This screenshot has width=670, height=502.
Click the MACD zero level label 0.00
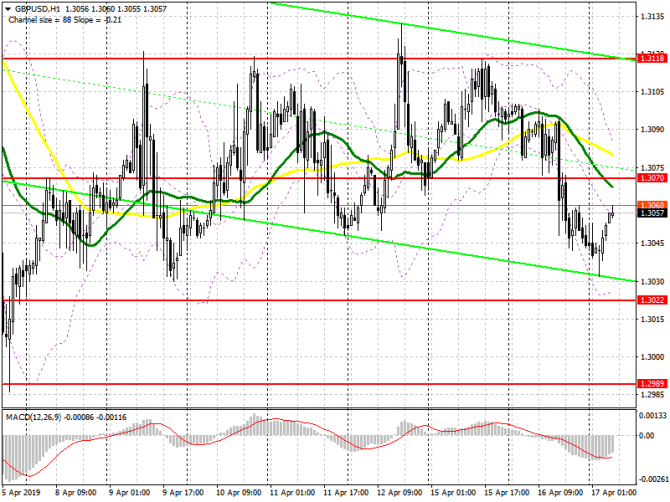(x=647, y=435)
